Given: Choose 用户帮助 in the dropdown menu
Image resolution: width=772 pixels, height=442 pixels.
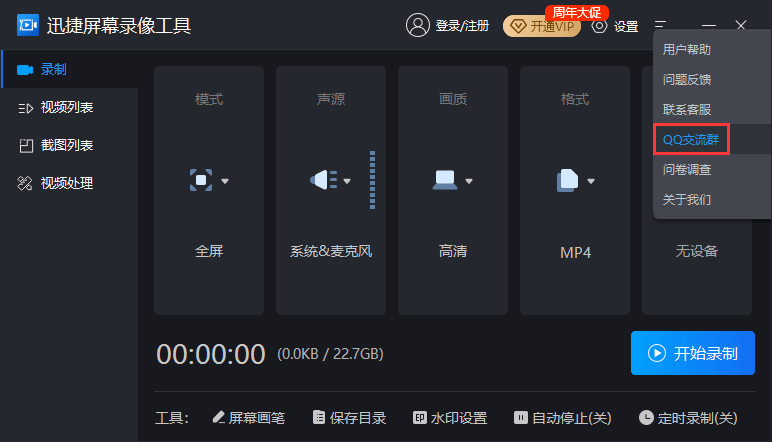Looking at the screenshot, I should 687,49.
